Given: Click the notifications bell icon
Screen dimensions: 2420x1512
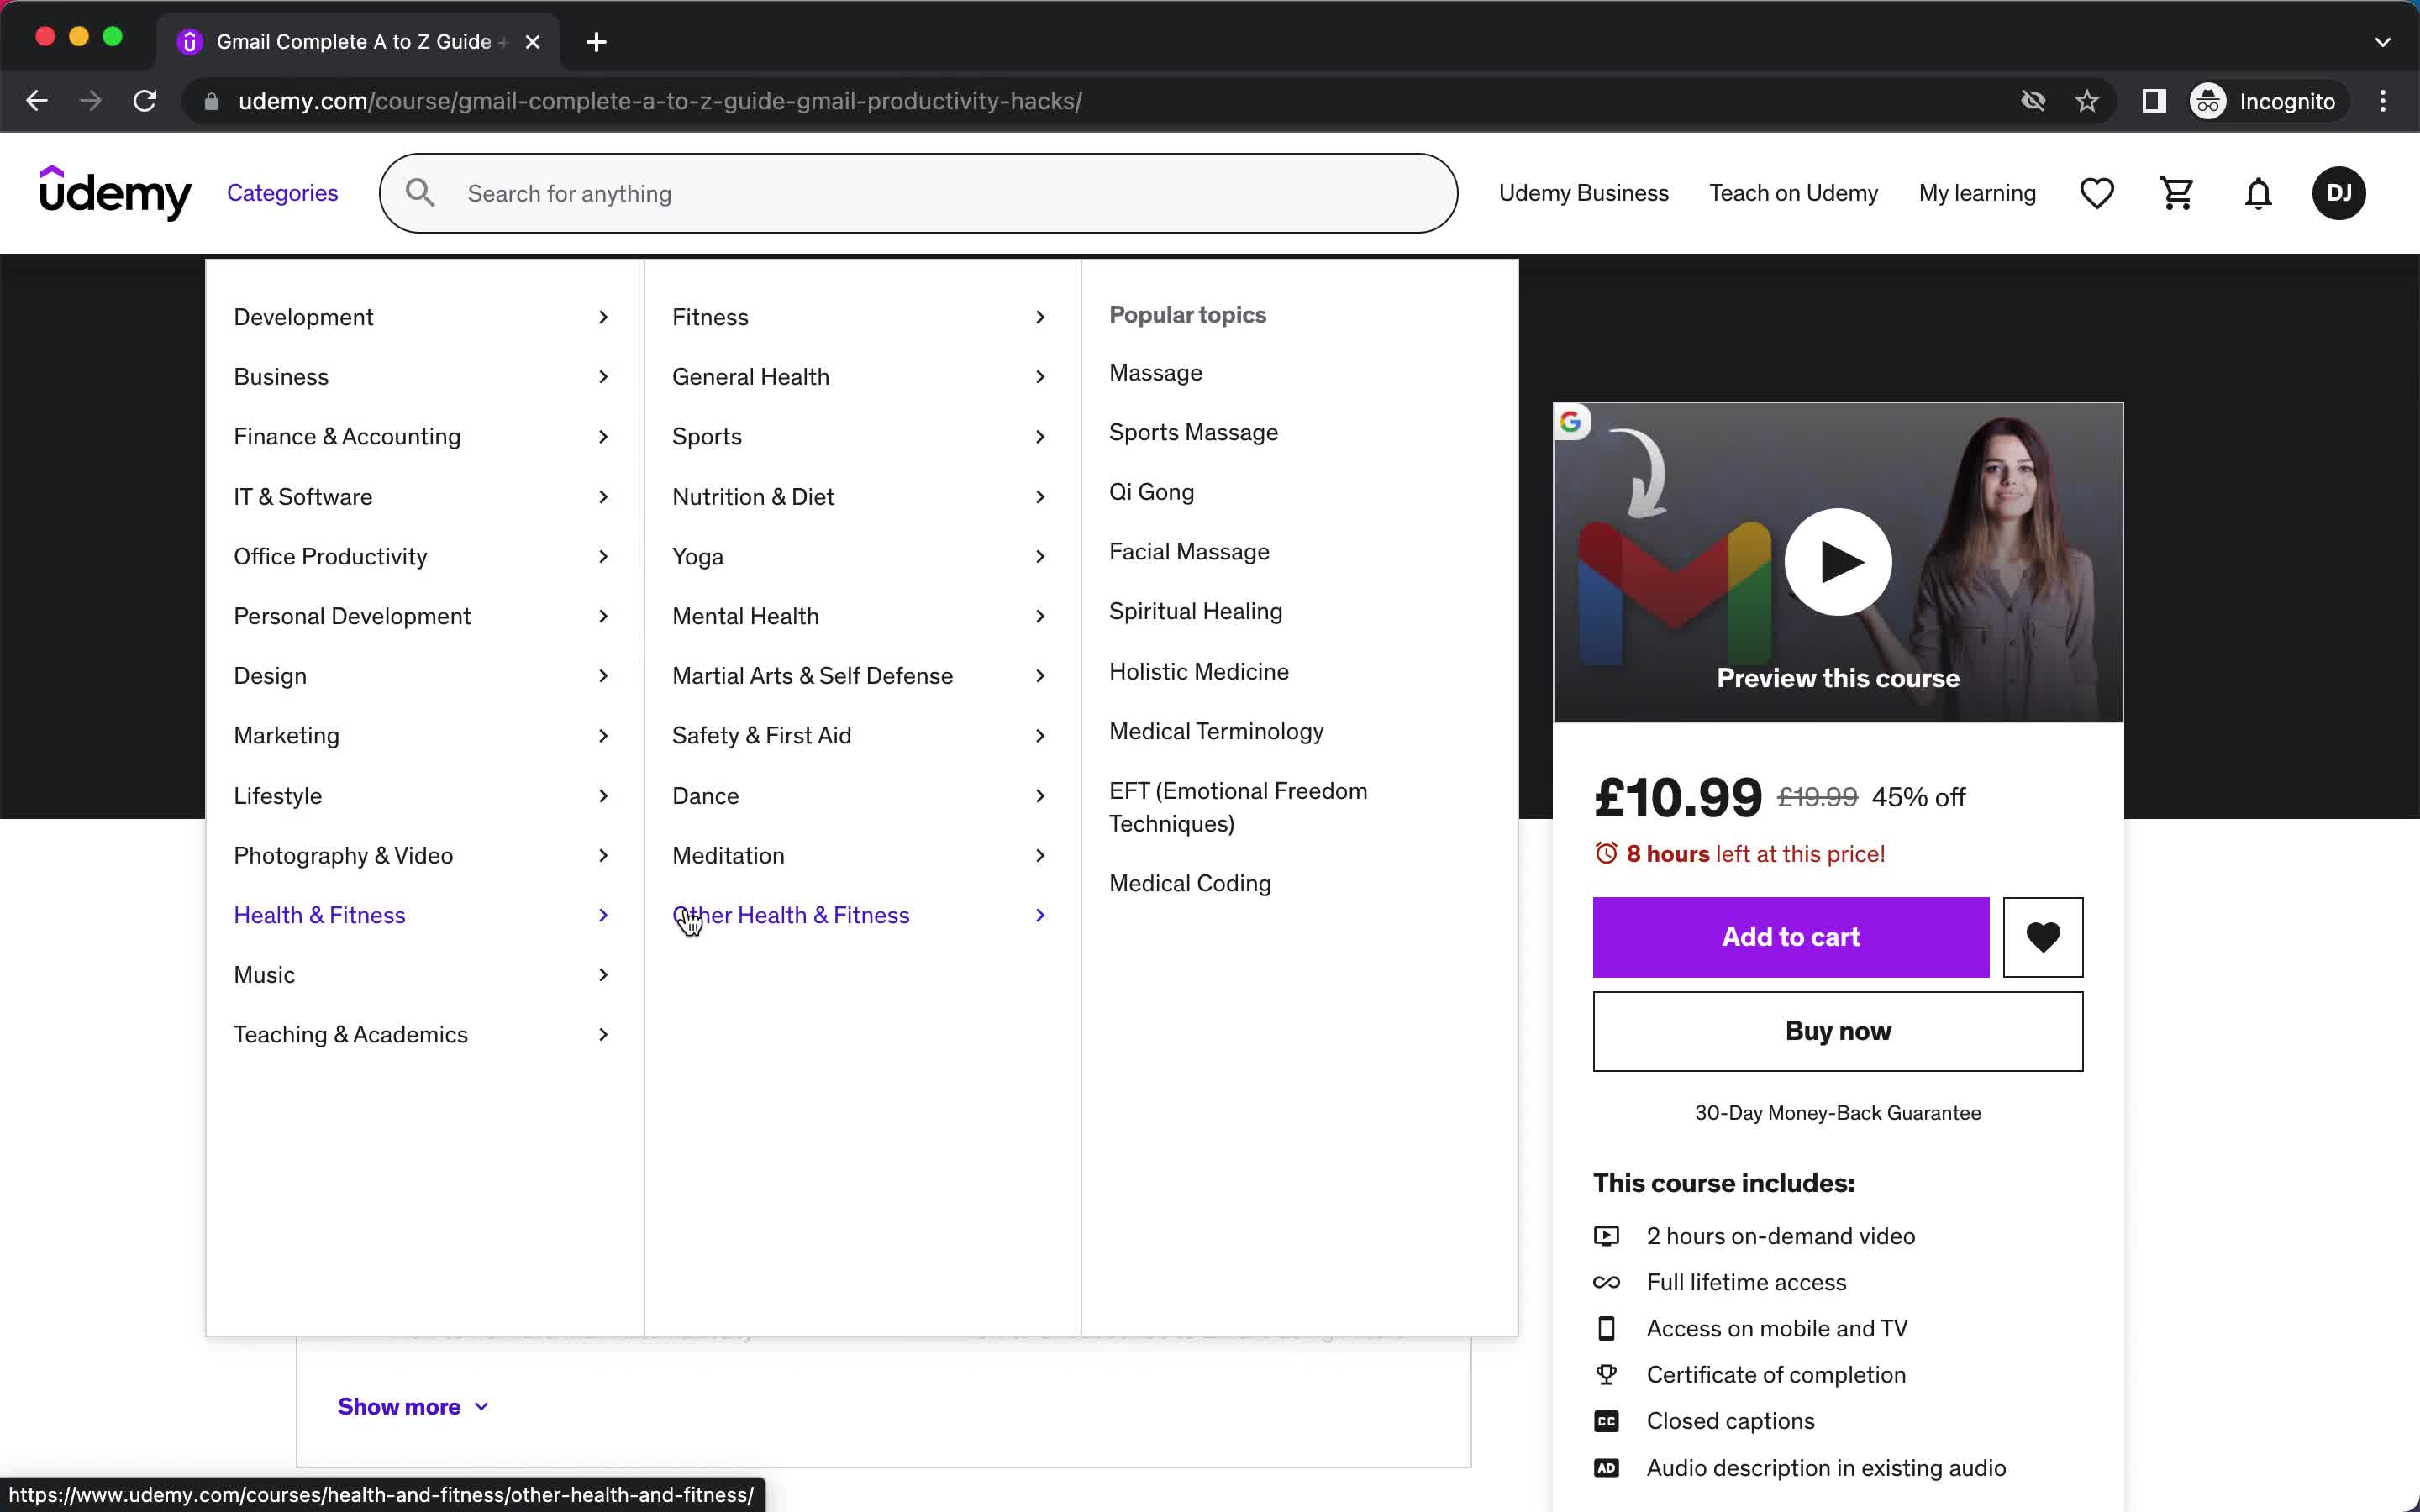Looking at the screenshot, I should [2260, 193].
